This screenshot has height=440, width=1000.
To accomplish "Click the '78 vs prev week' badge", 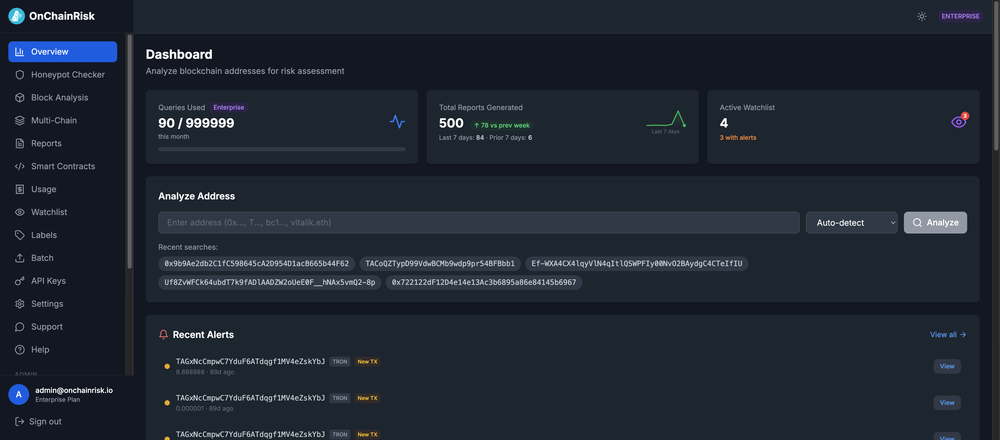I will coord(503,125).
